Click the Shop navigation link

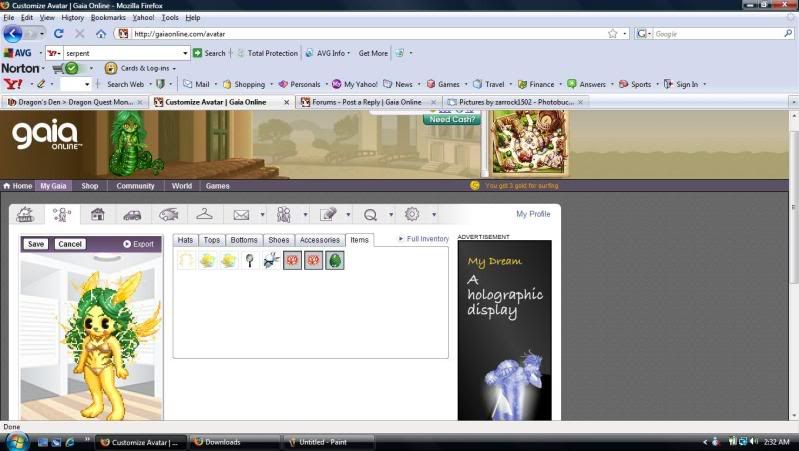click(90, 186)
